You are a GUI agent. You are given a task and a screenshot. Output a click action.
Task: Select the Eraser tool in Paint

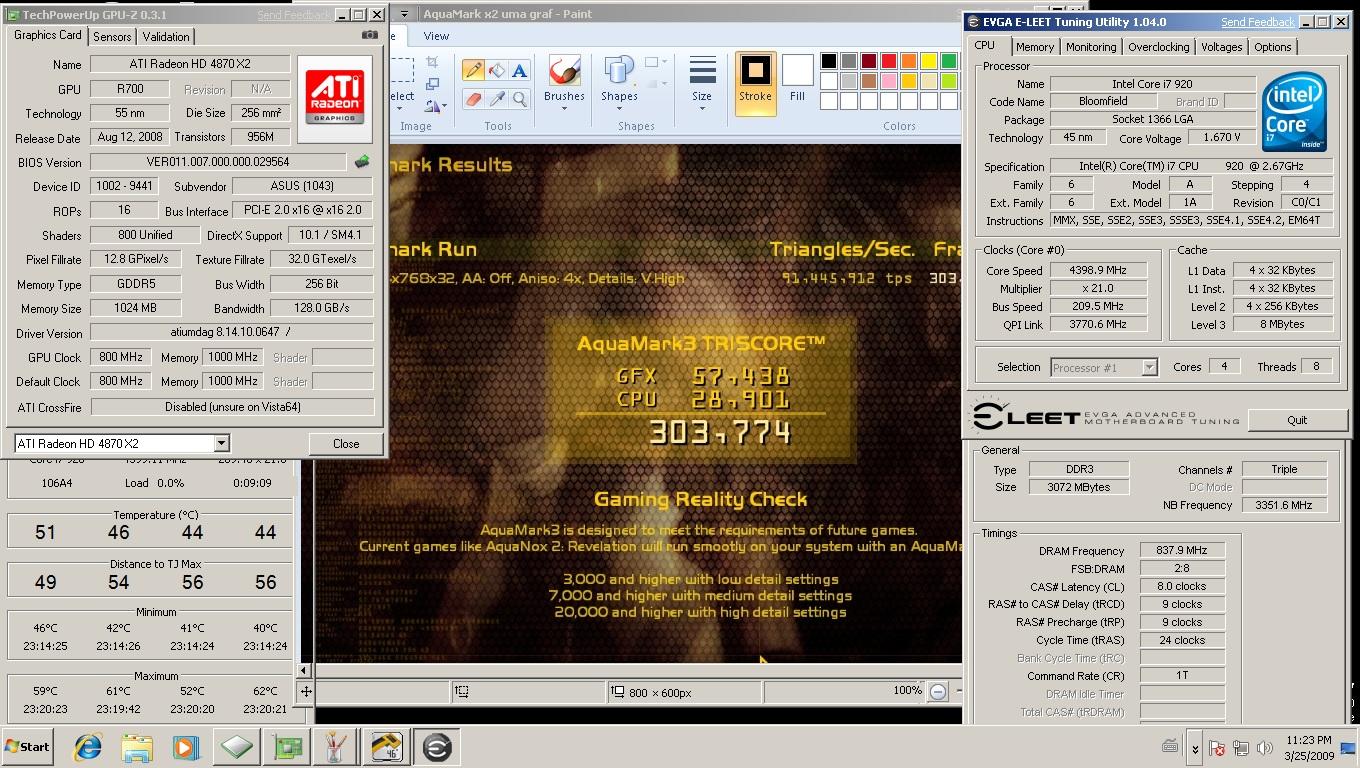[x=473, y=99]
